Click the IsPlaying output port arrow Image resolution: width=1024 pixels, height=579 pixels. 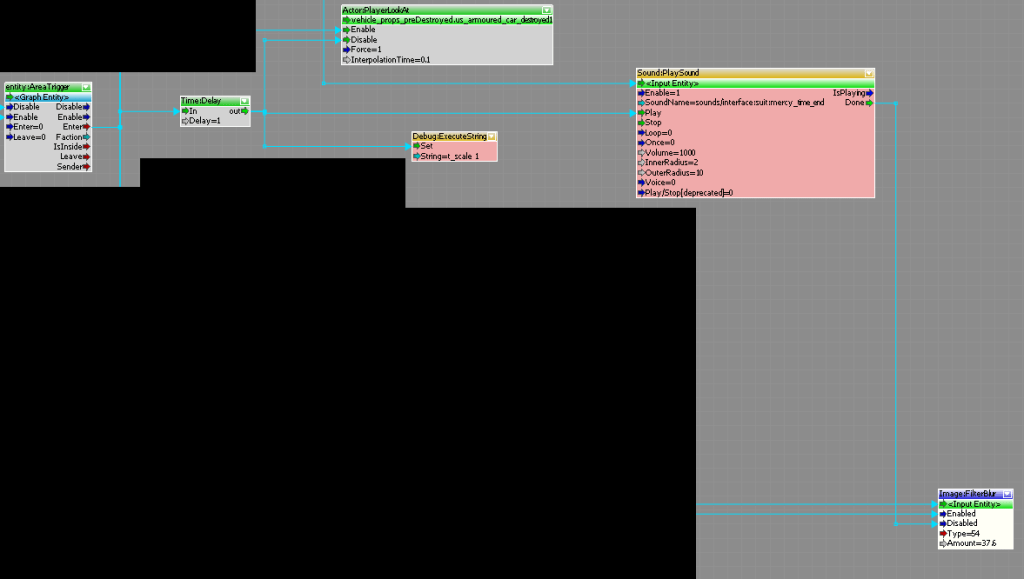tap(869, 93)
